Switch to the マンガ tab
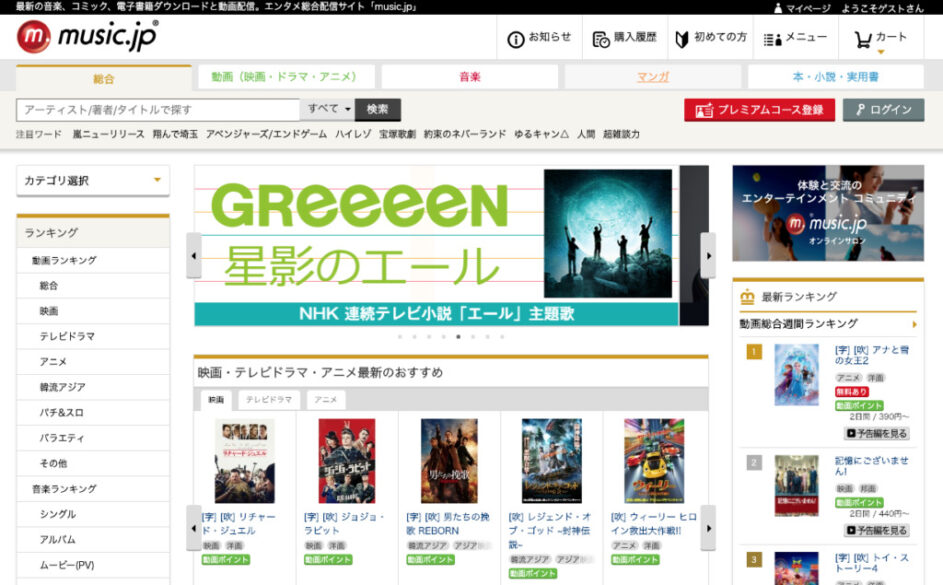This screenshot has width=943, height=585. pyautogui.click(x=653, y=77)
